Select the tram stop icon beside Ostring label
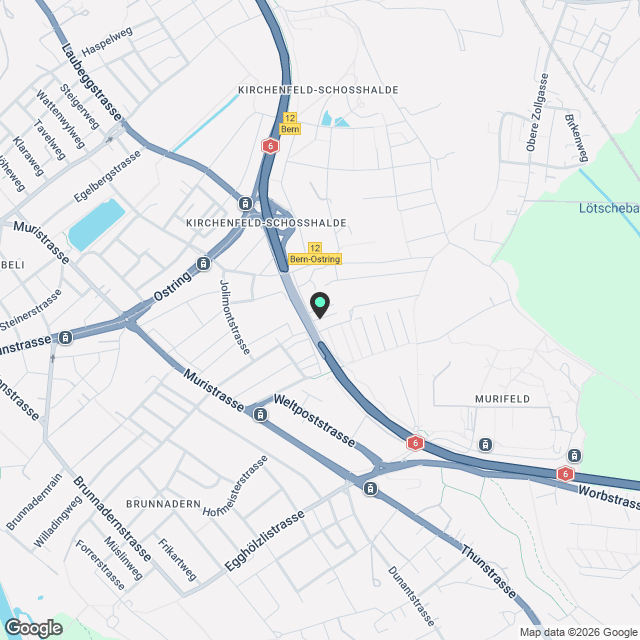This screenshot has width=640, height=640. pos(203,263)
